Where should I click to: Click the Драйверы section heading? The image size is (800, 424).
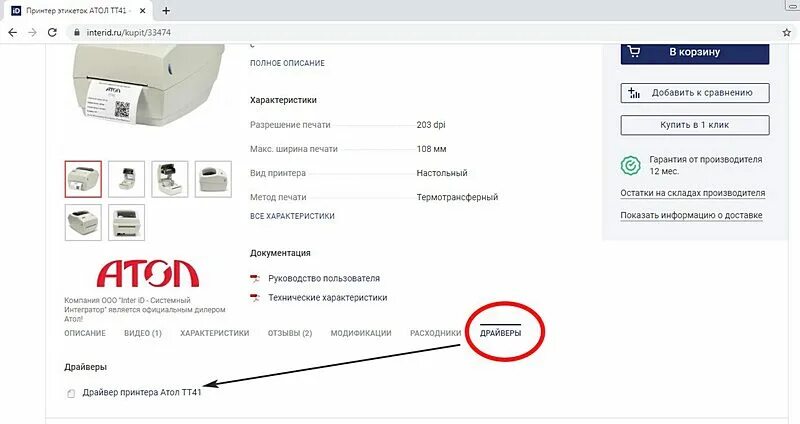click(x=85, y=367)
